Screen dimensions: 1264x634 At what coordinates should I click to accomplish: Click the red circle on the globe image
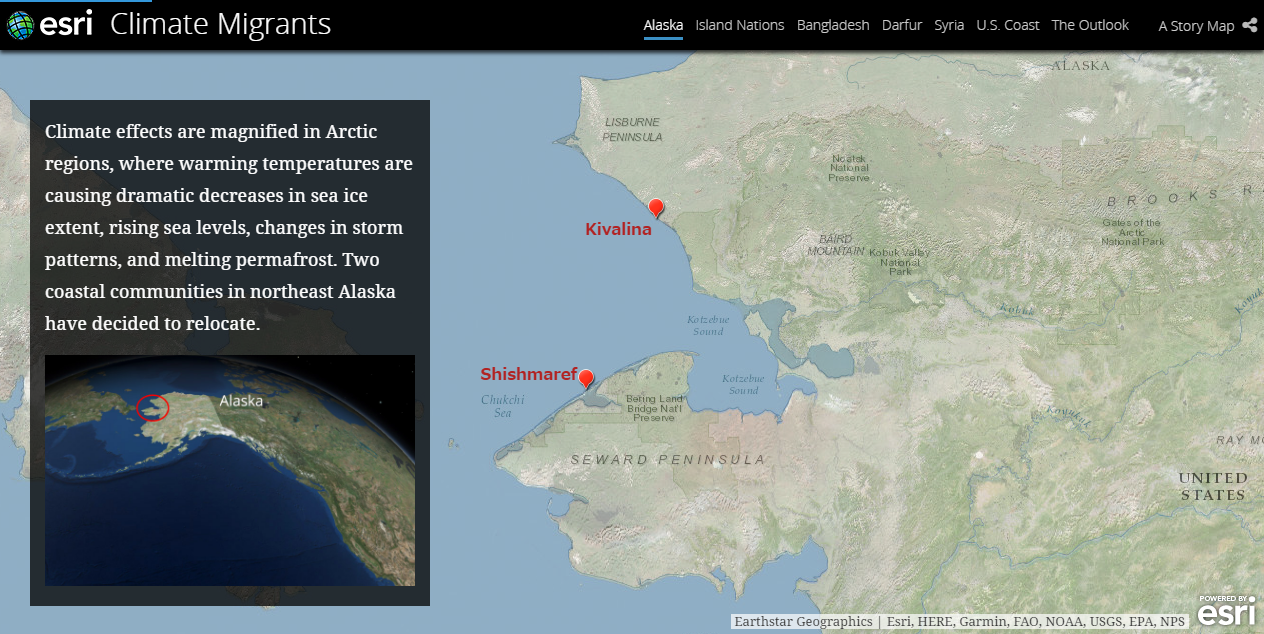tap(153, 407)
